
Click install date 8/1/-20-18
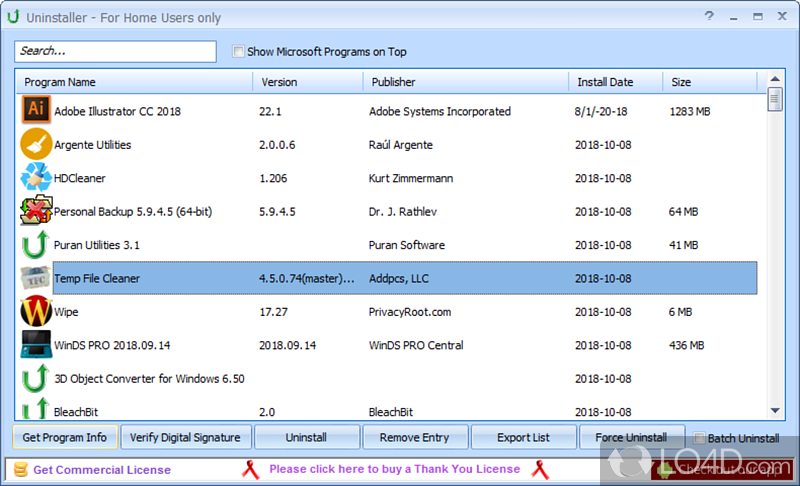601,111
